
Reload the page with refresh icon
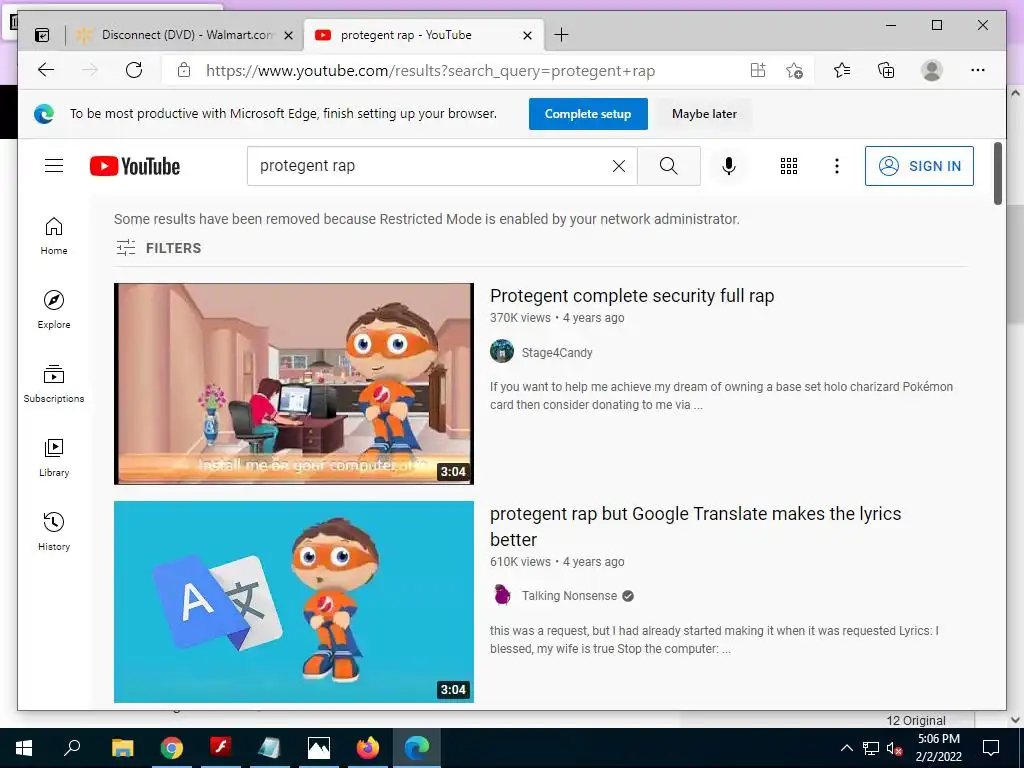pos(134,70)
